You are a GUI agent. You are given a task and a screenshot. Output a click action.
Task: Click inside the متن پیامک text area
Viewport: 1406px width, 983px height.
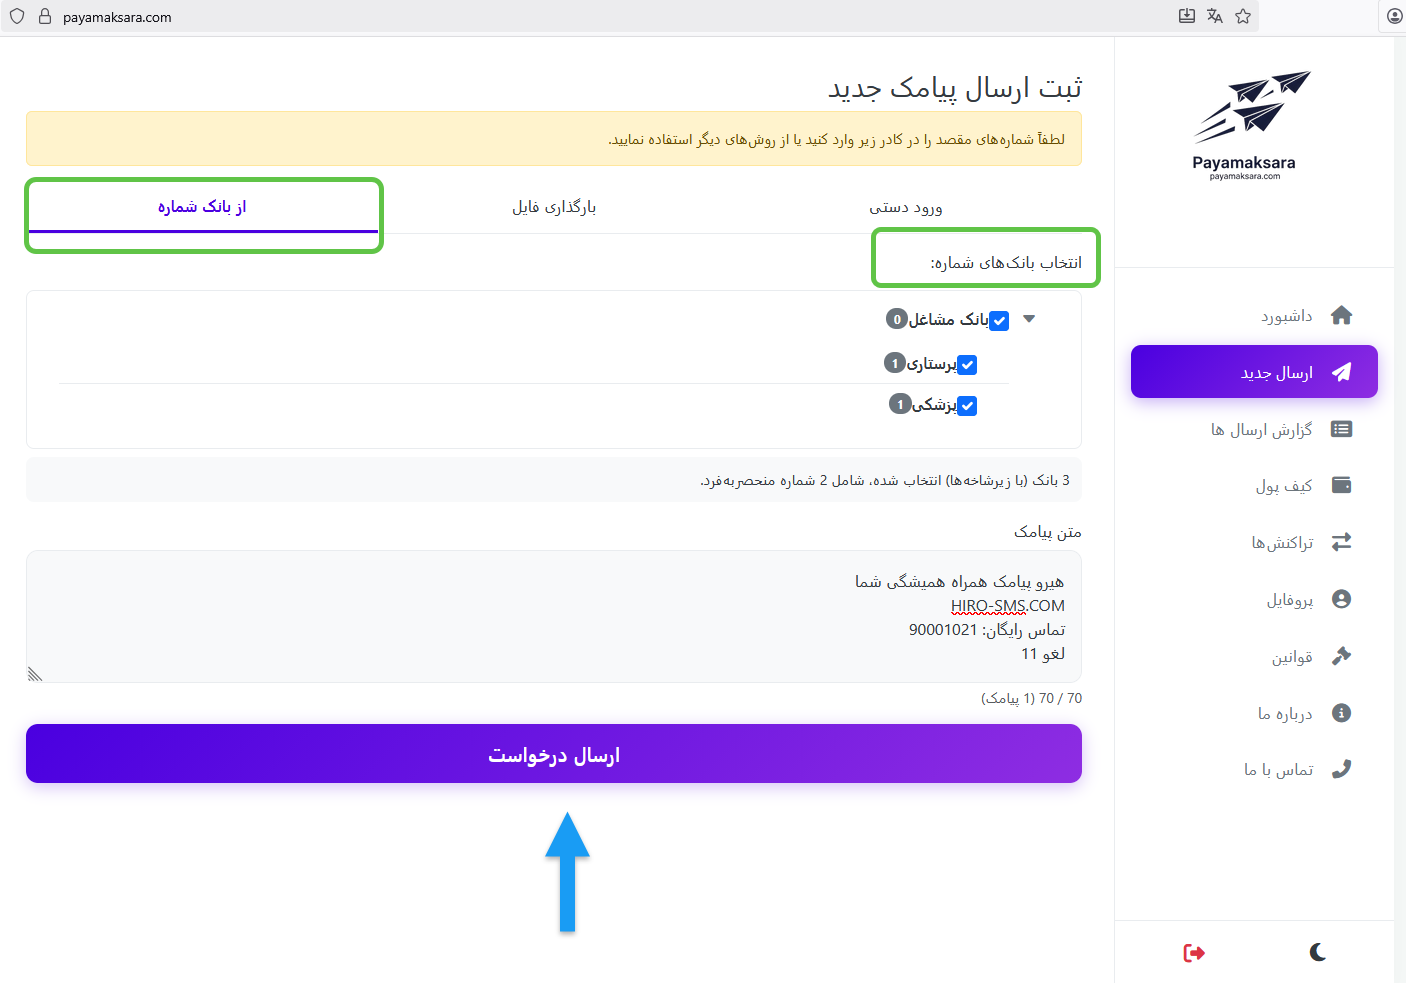click(x=554, y=617)
